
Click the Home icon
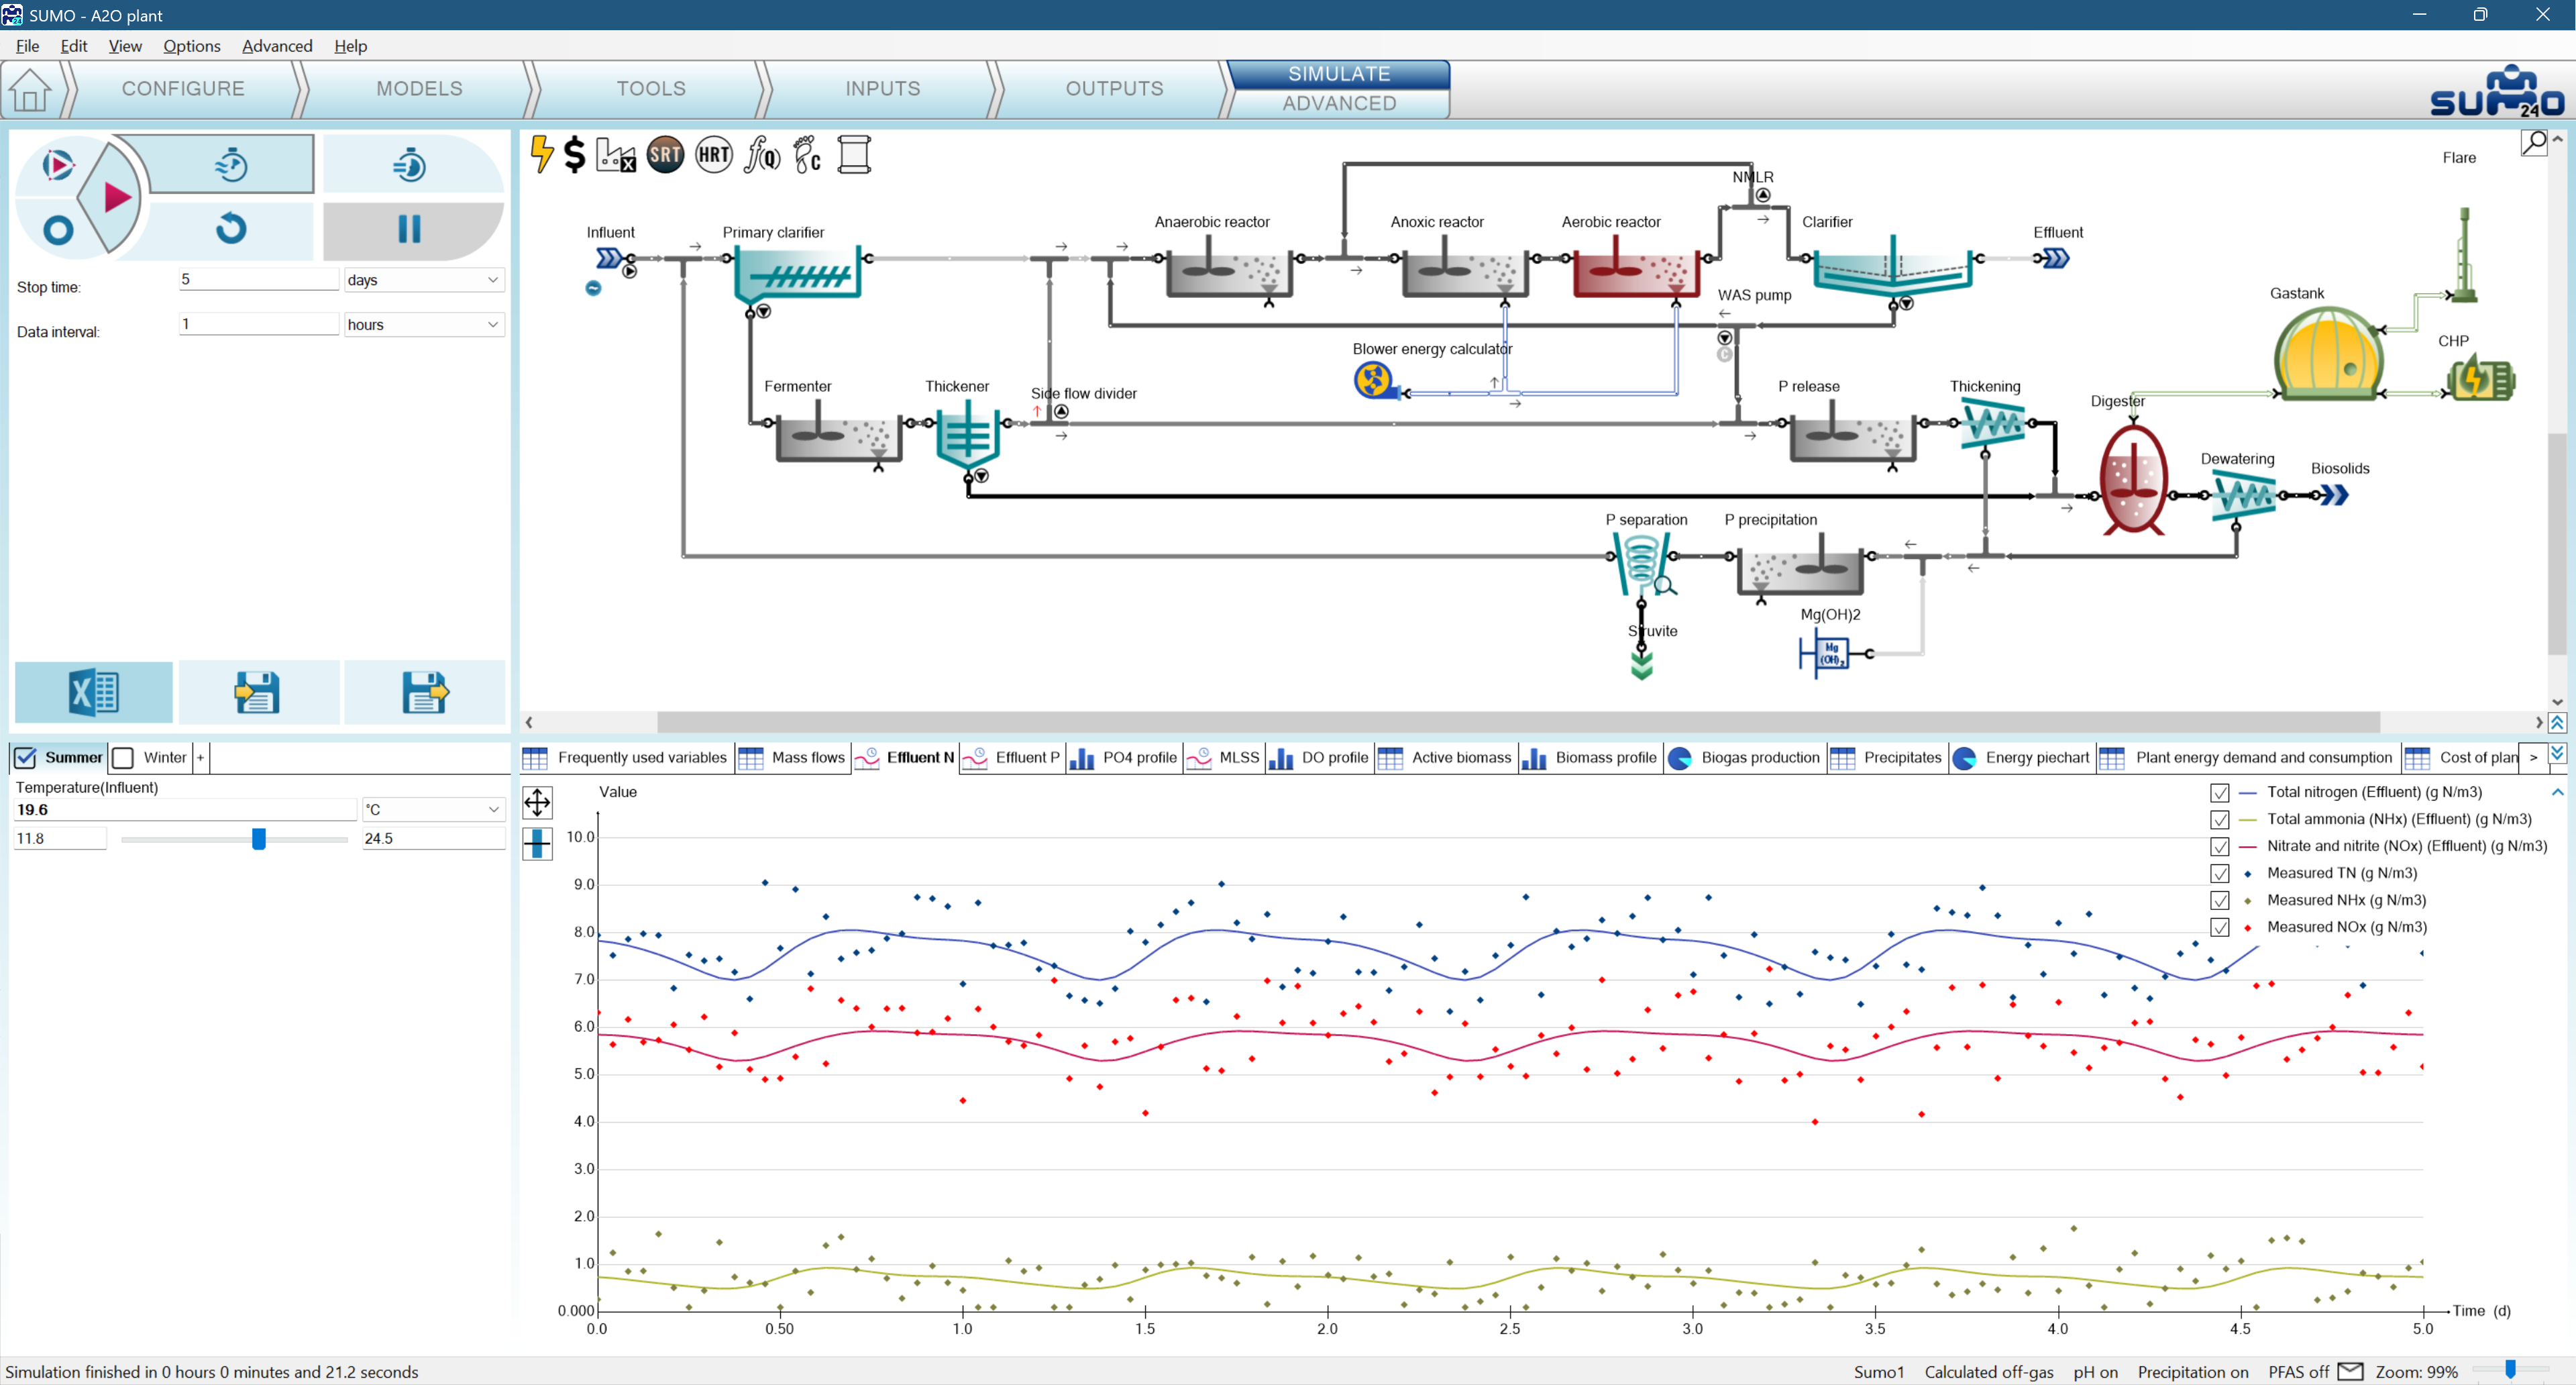[x=30, y=89]
